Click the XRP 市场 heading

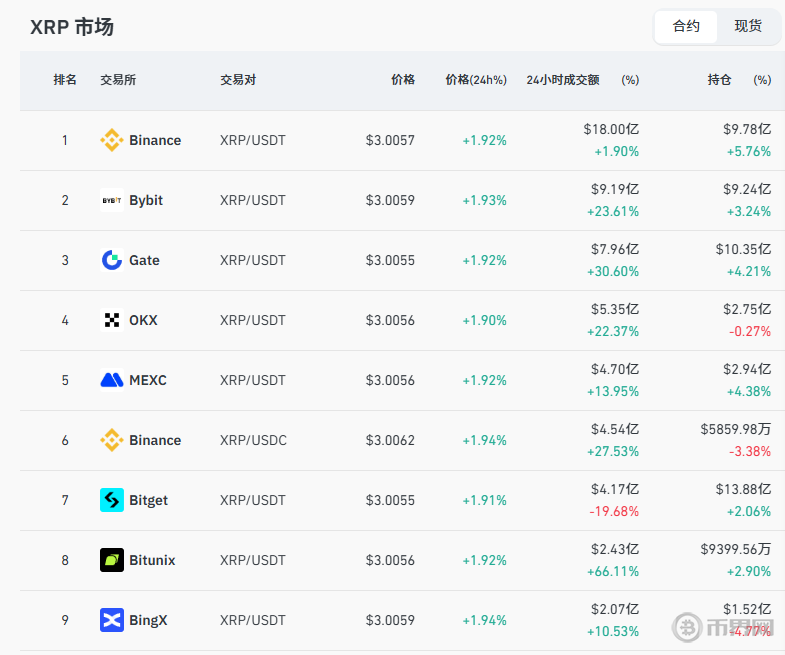pyautogui.click(x=72, y=27)
